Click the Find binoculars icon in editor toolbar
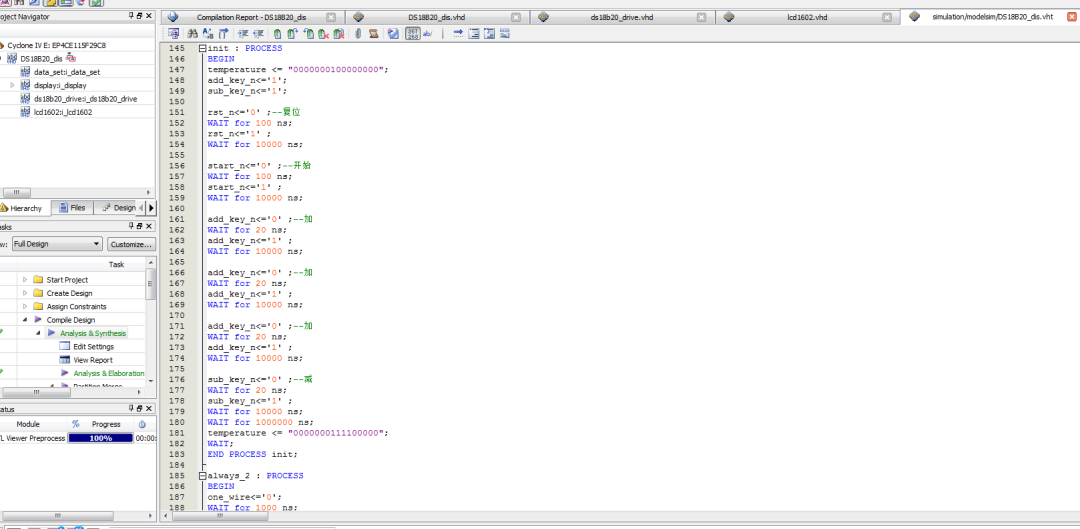The width and height of the screenshot is (1080, 529). (192, 34)
